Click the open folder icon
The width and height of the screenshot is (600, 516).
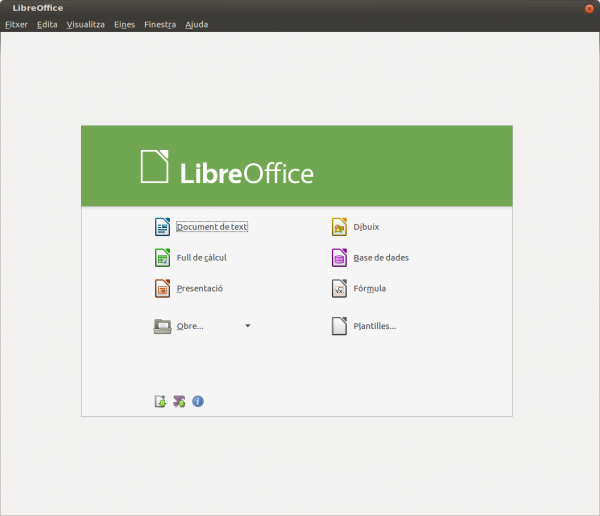[162, 326]
